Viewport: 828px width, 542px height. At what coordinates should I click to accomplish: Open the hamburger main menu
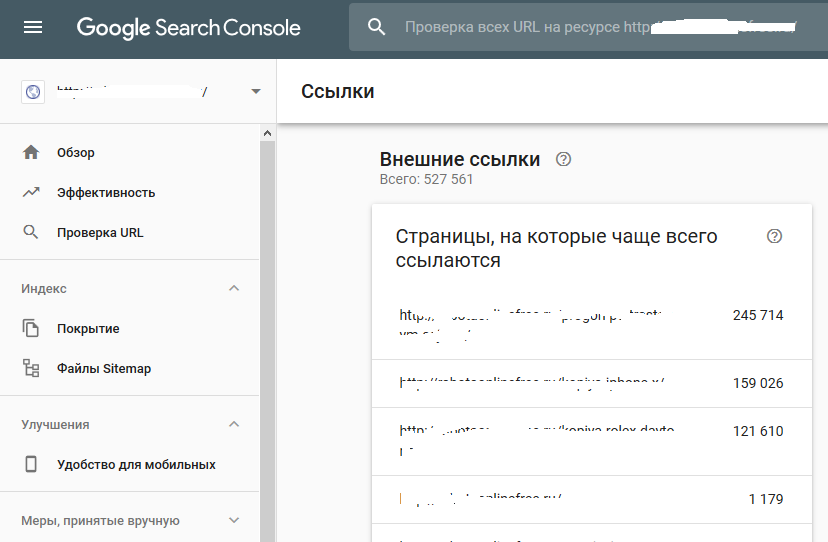(x=33, y=28)
